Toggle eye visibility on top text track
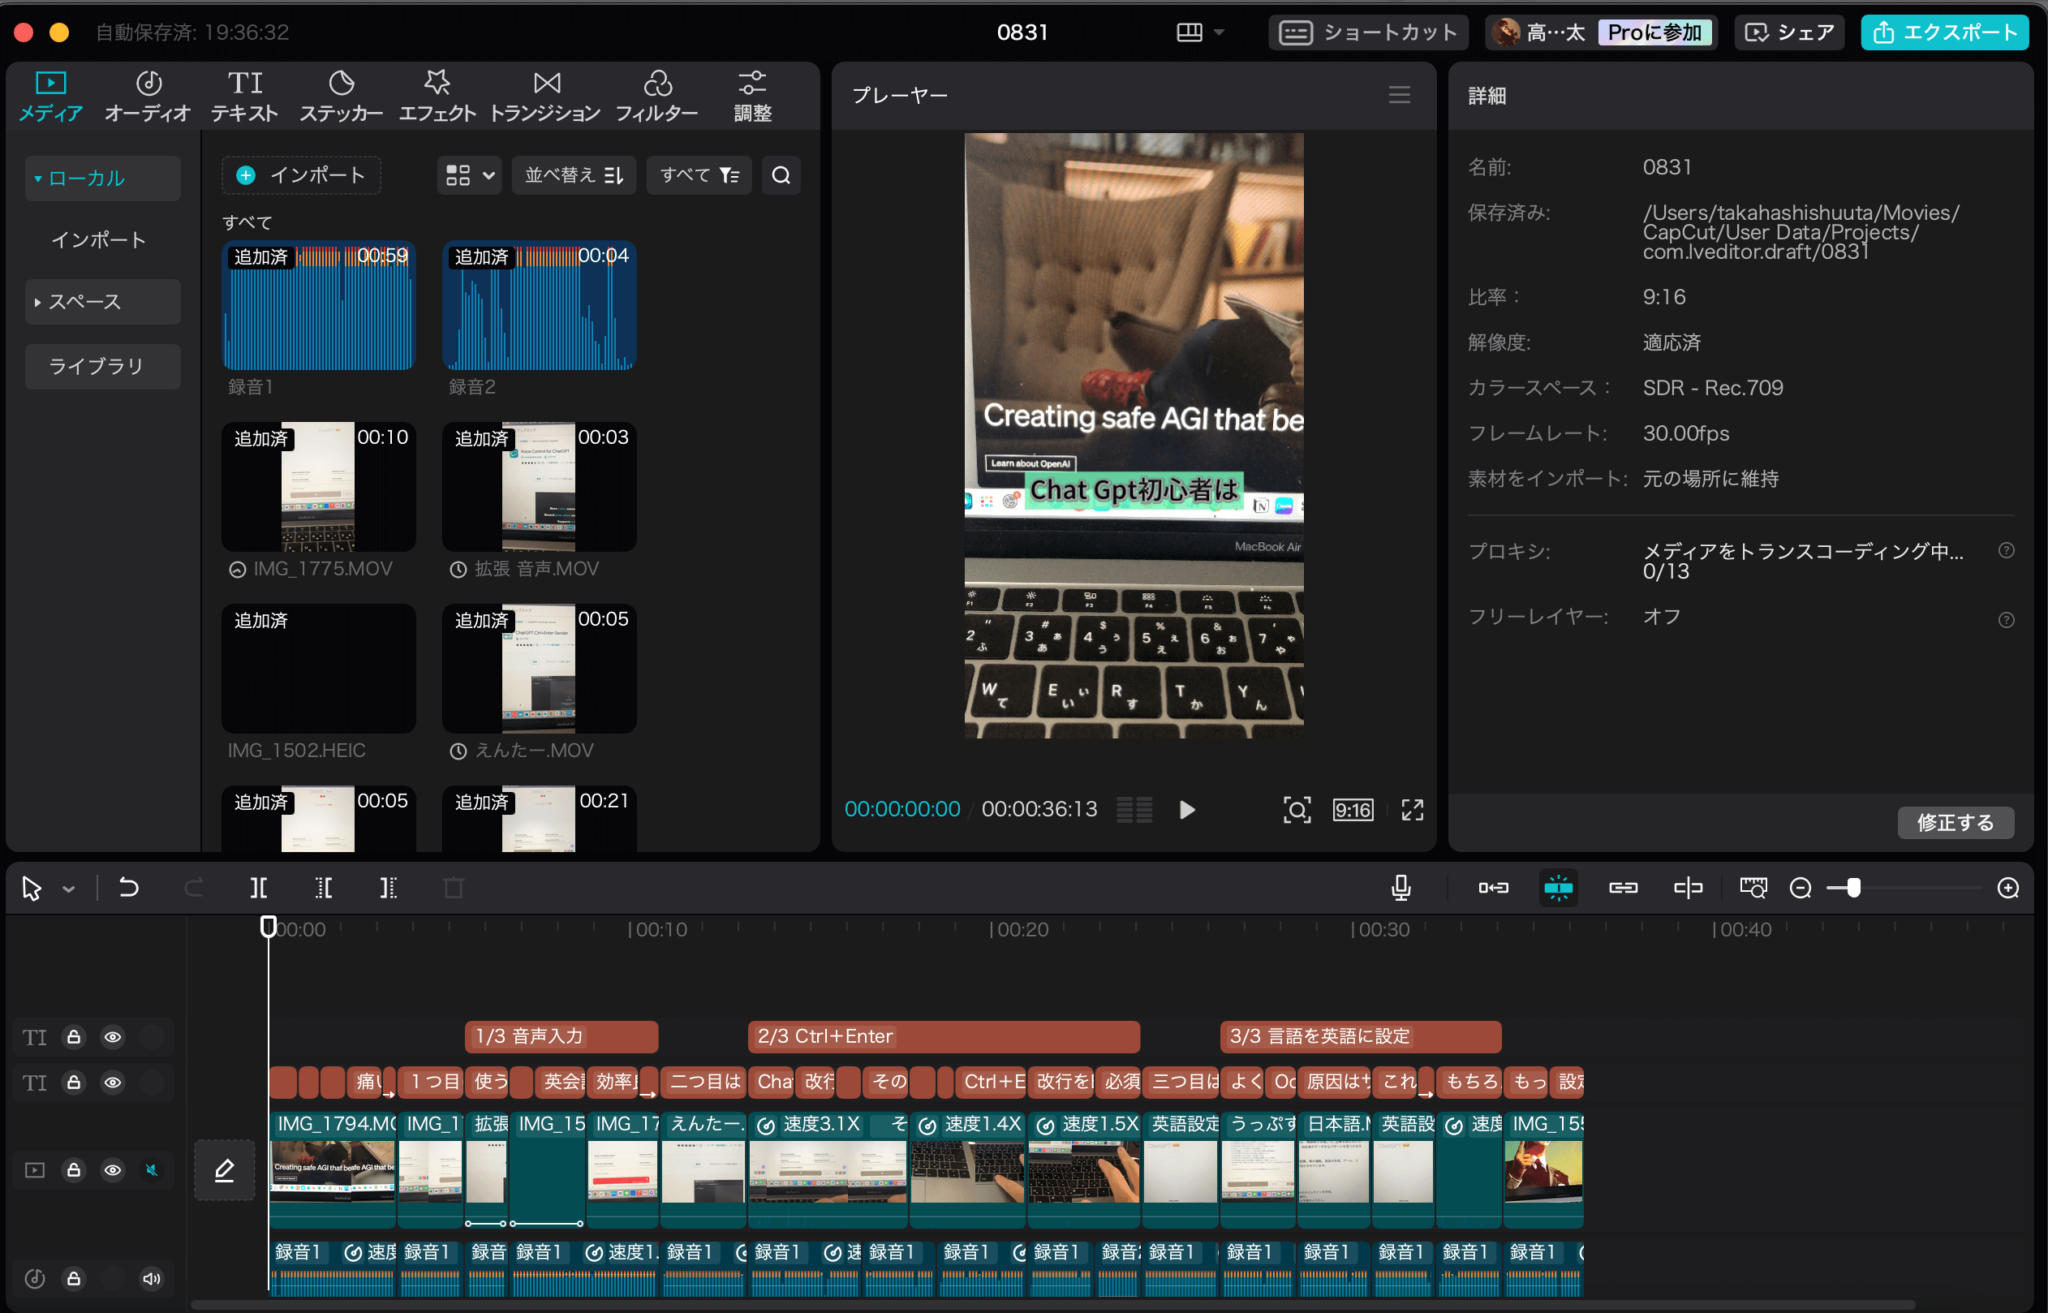The image size is (2048, 1313). point(113,1037)
